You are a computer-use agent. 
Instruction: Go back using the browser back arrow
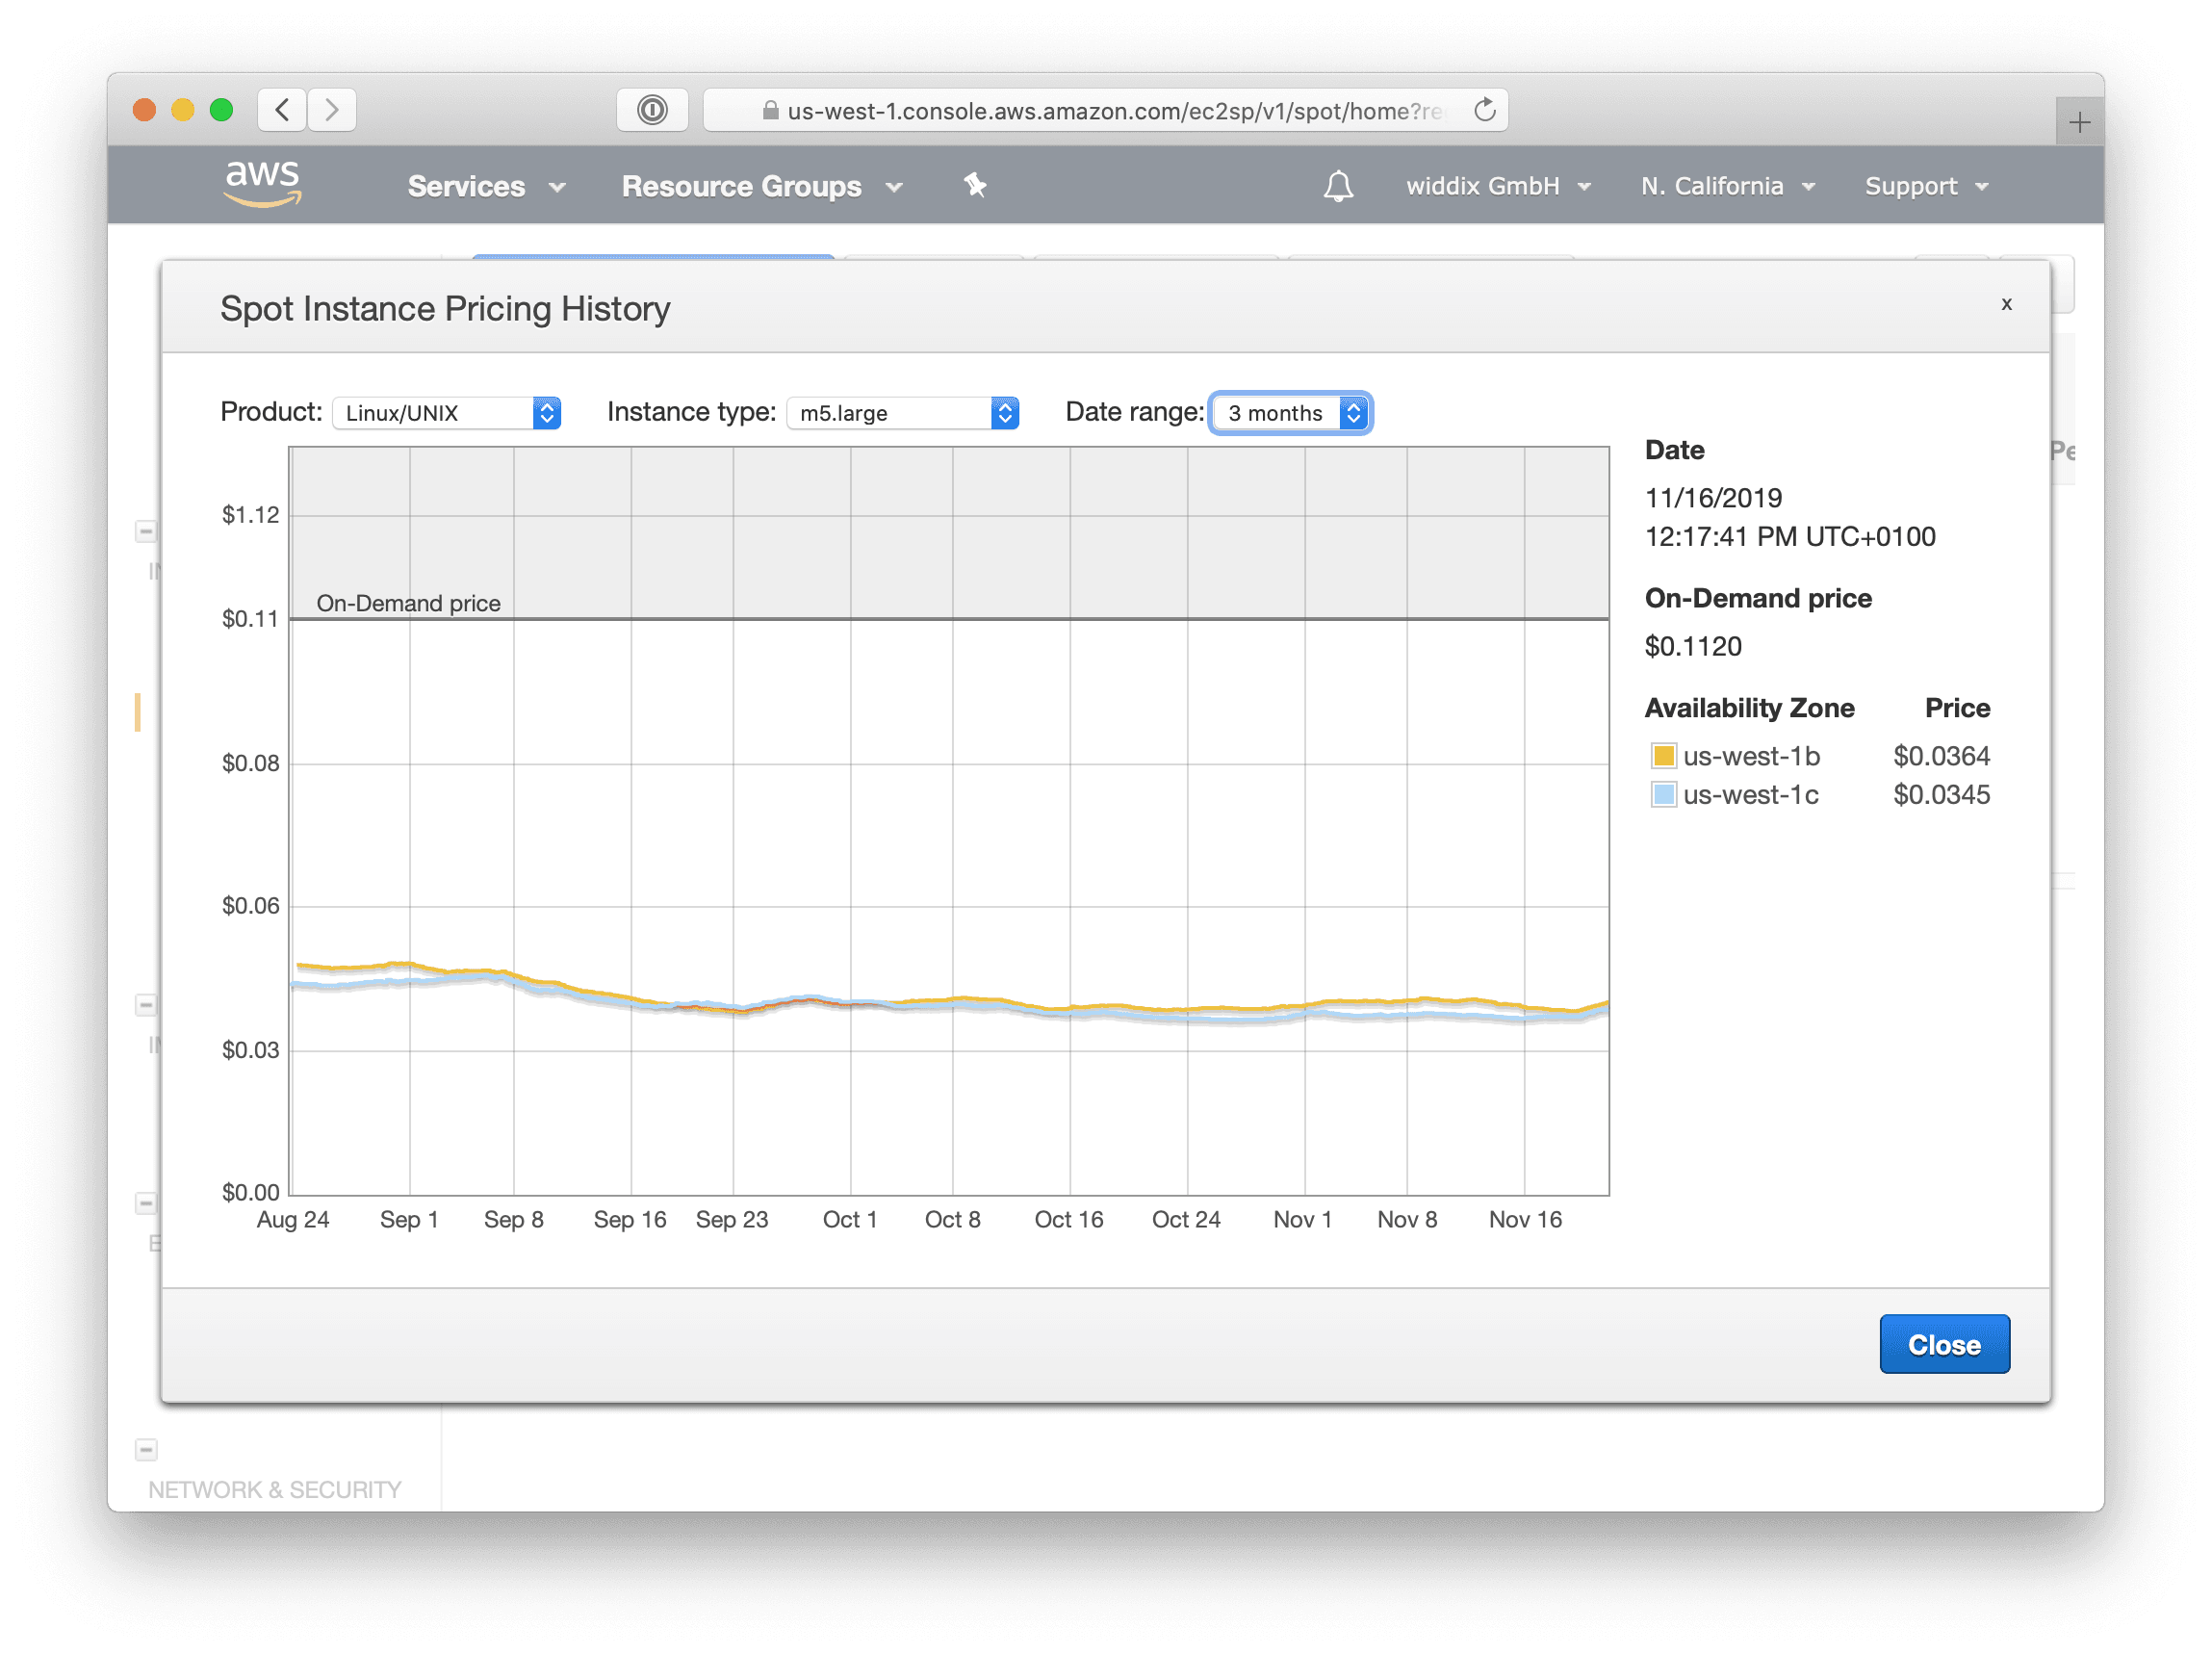[x=281, y=110]
